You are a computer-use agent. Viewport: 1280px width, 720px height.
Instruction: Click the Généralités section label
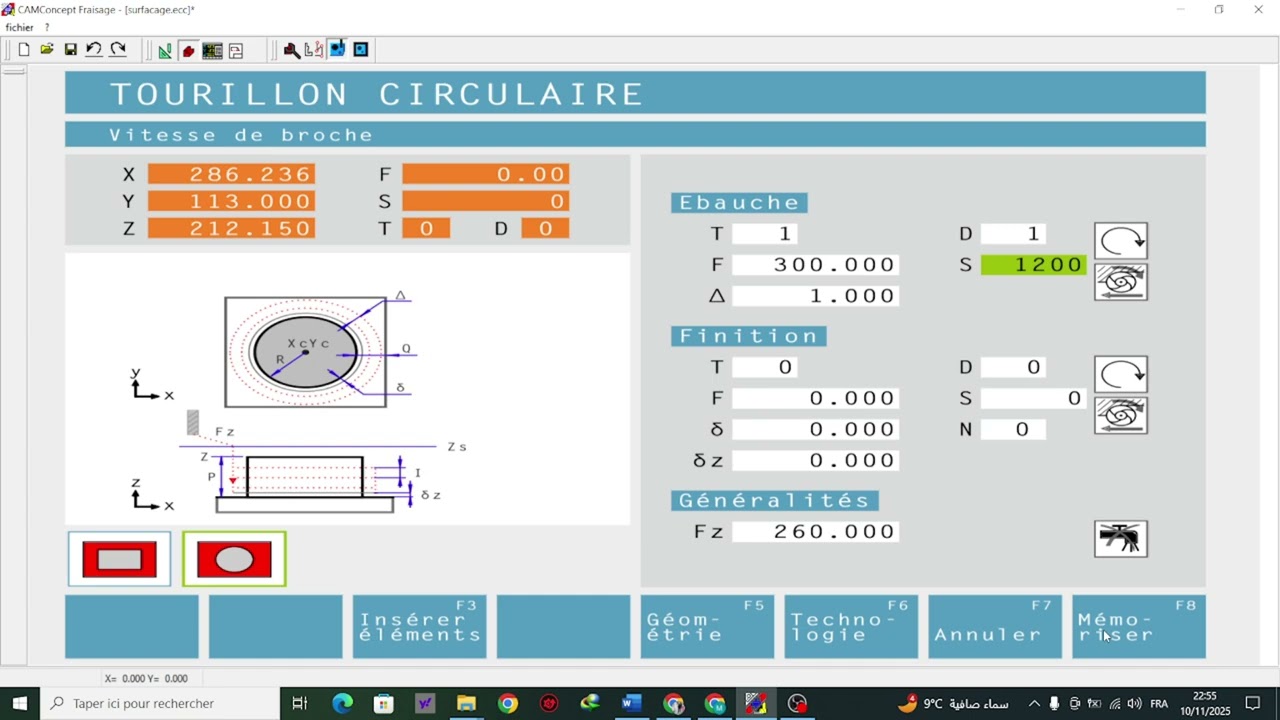click(775, 501)
